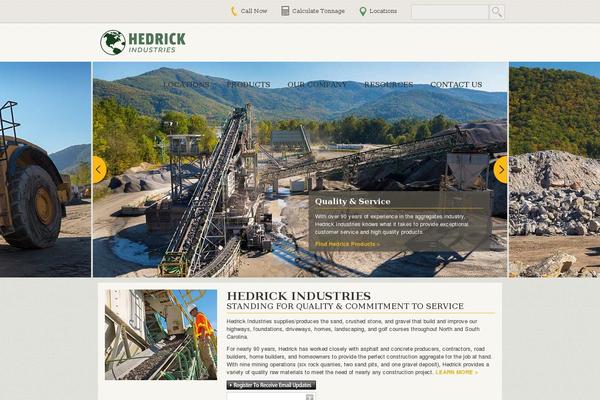Go to previous slide with left arrow
This screenshot has height=400, width=600.
pos(99,170)
